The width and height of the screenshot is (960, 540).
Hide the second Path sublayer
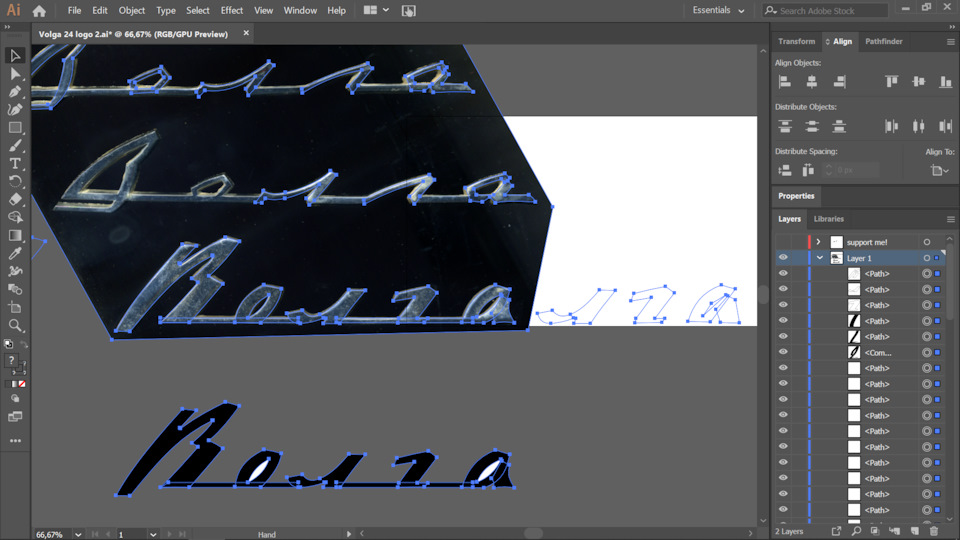pos(783,289)
